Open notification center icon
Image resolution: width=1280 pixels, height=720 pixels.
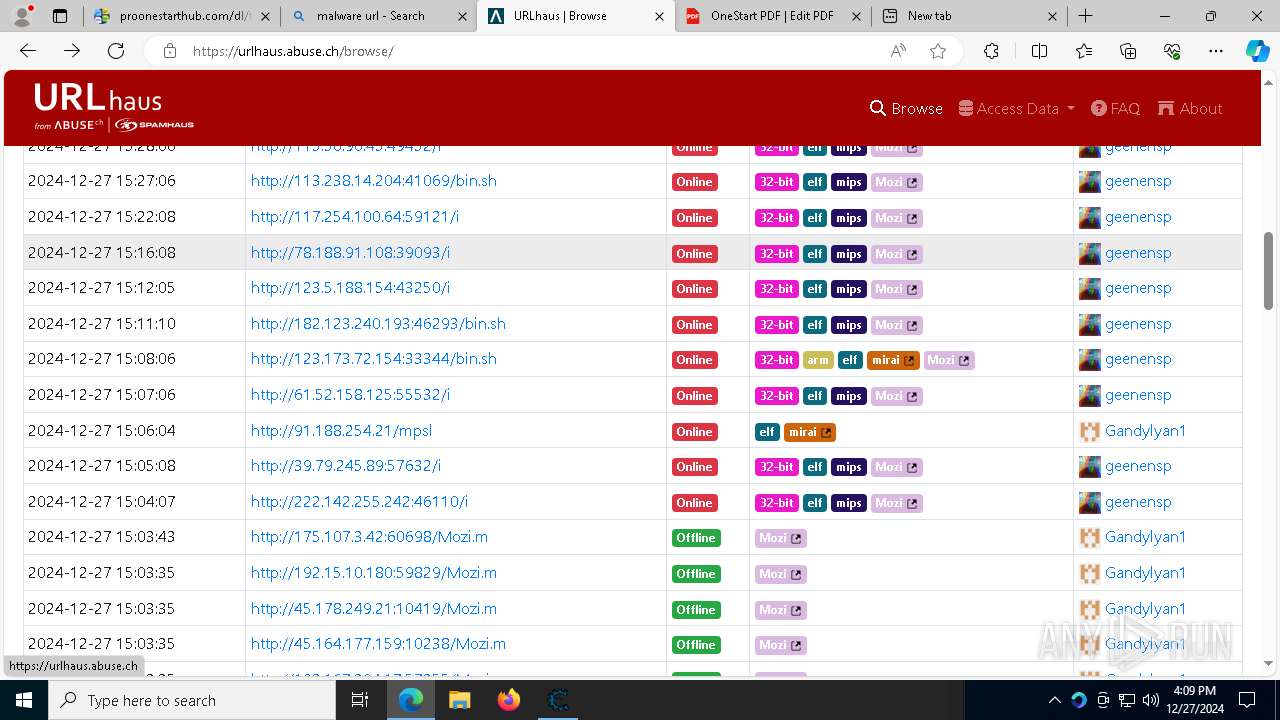tap(1247, 700)
